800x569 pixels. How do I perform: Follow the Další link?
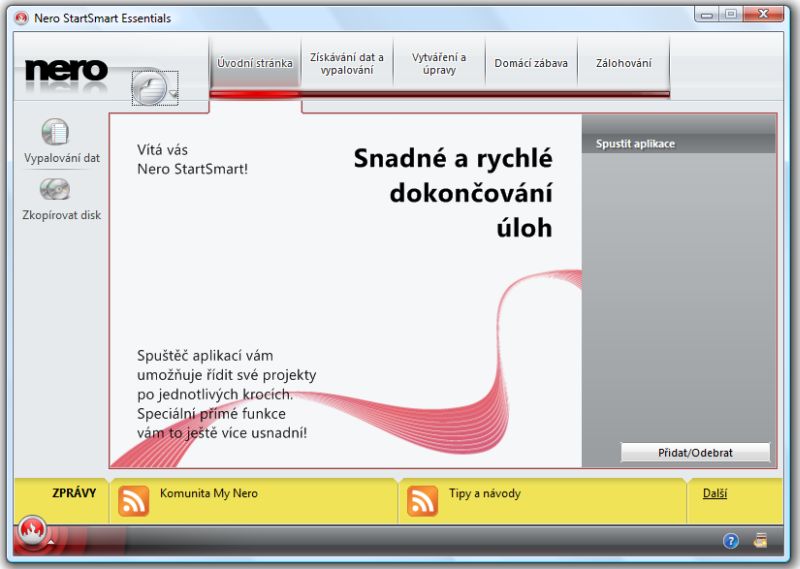pyautogui.click(x=715, y=493)
